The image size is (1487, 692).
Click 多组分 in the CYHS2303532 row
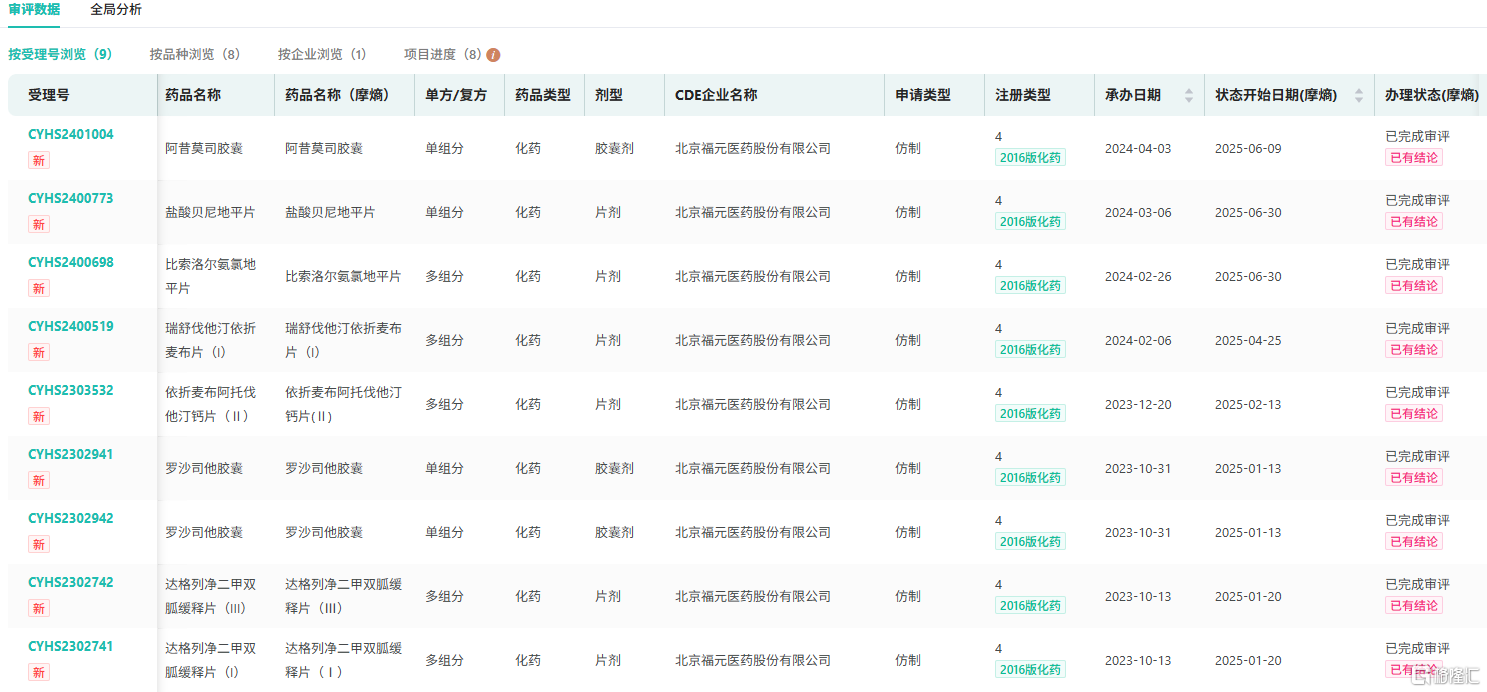coord(444,404)
